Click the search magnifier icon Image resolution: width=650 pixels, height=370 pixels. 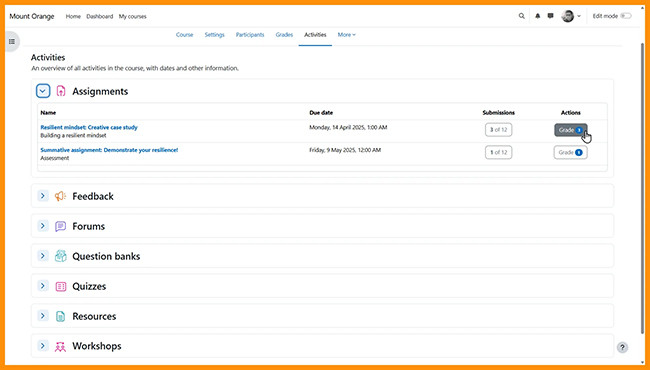[x=521, y=16]
